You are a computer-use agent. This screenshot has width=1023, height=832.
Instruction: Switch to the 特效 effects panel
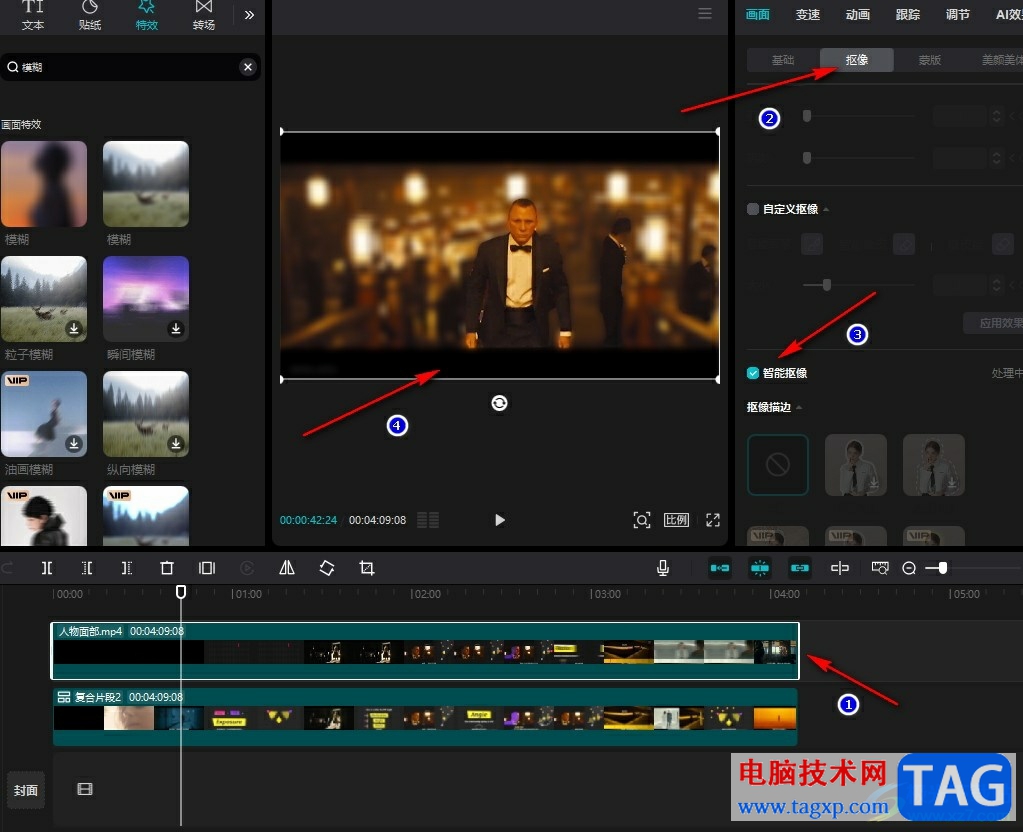pyautogui.click(x=146, y=16)
